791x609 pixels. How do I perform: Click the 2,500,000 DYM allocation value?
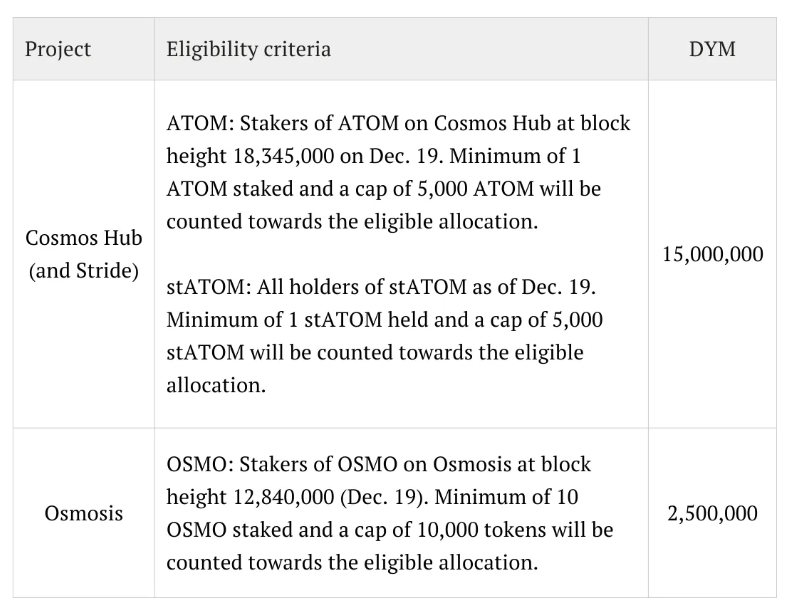(x=712, y=514)
